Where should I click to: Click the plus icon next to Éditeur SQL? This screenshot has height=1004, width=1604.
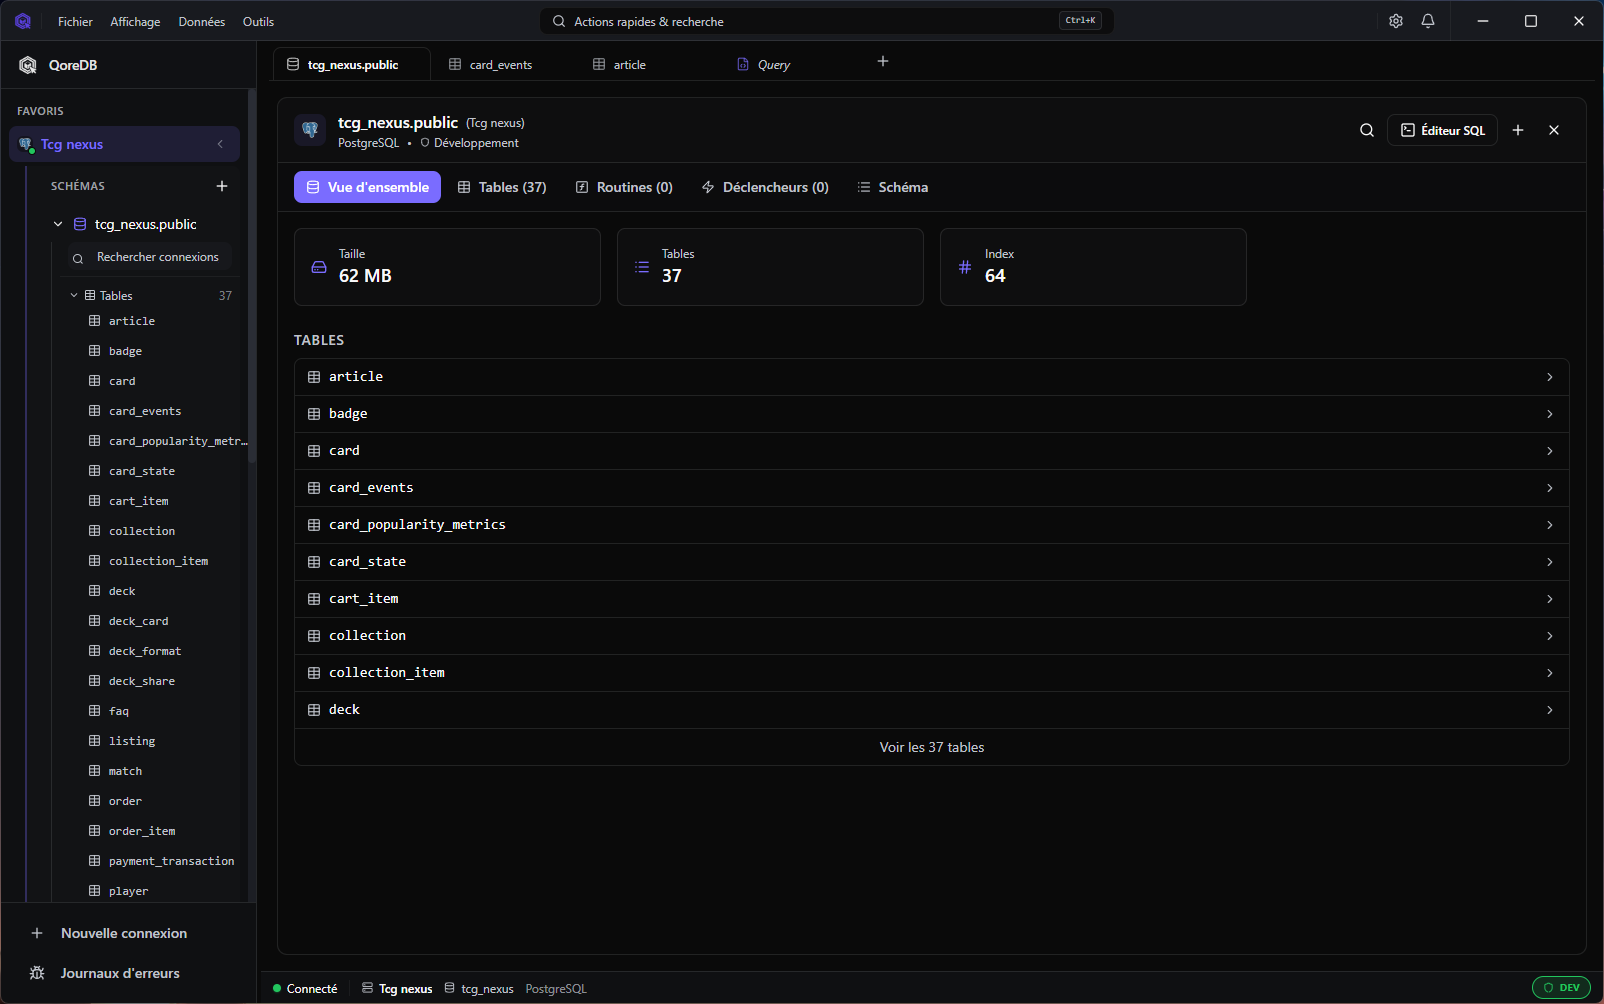(1518, 130)
